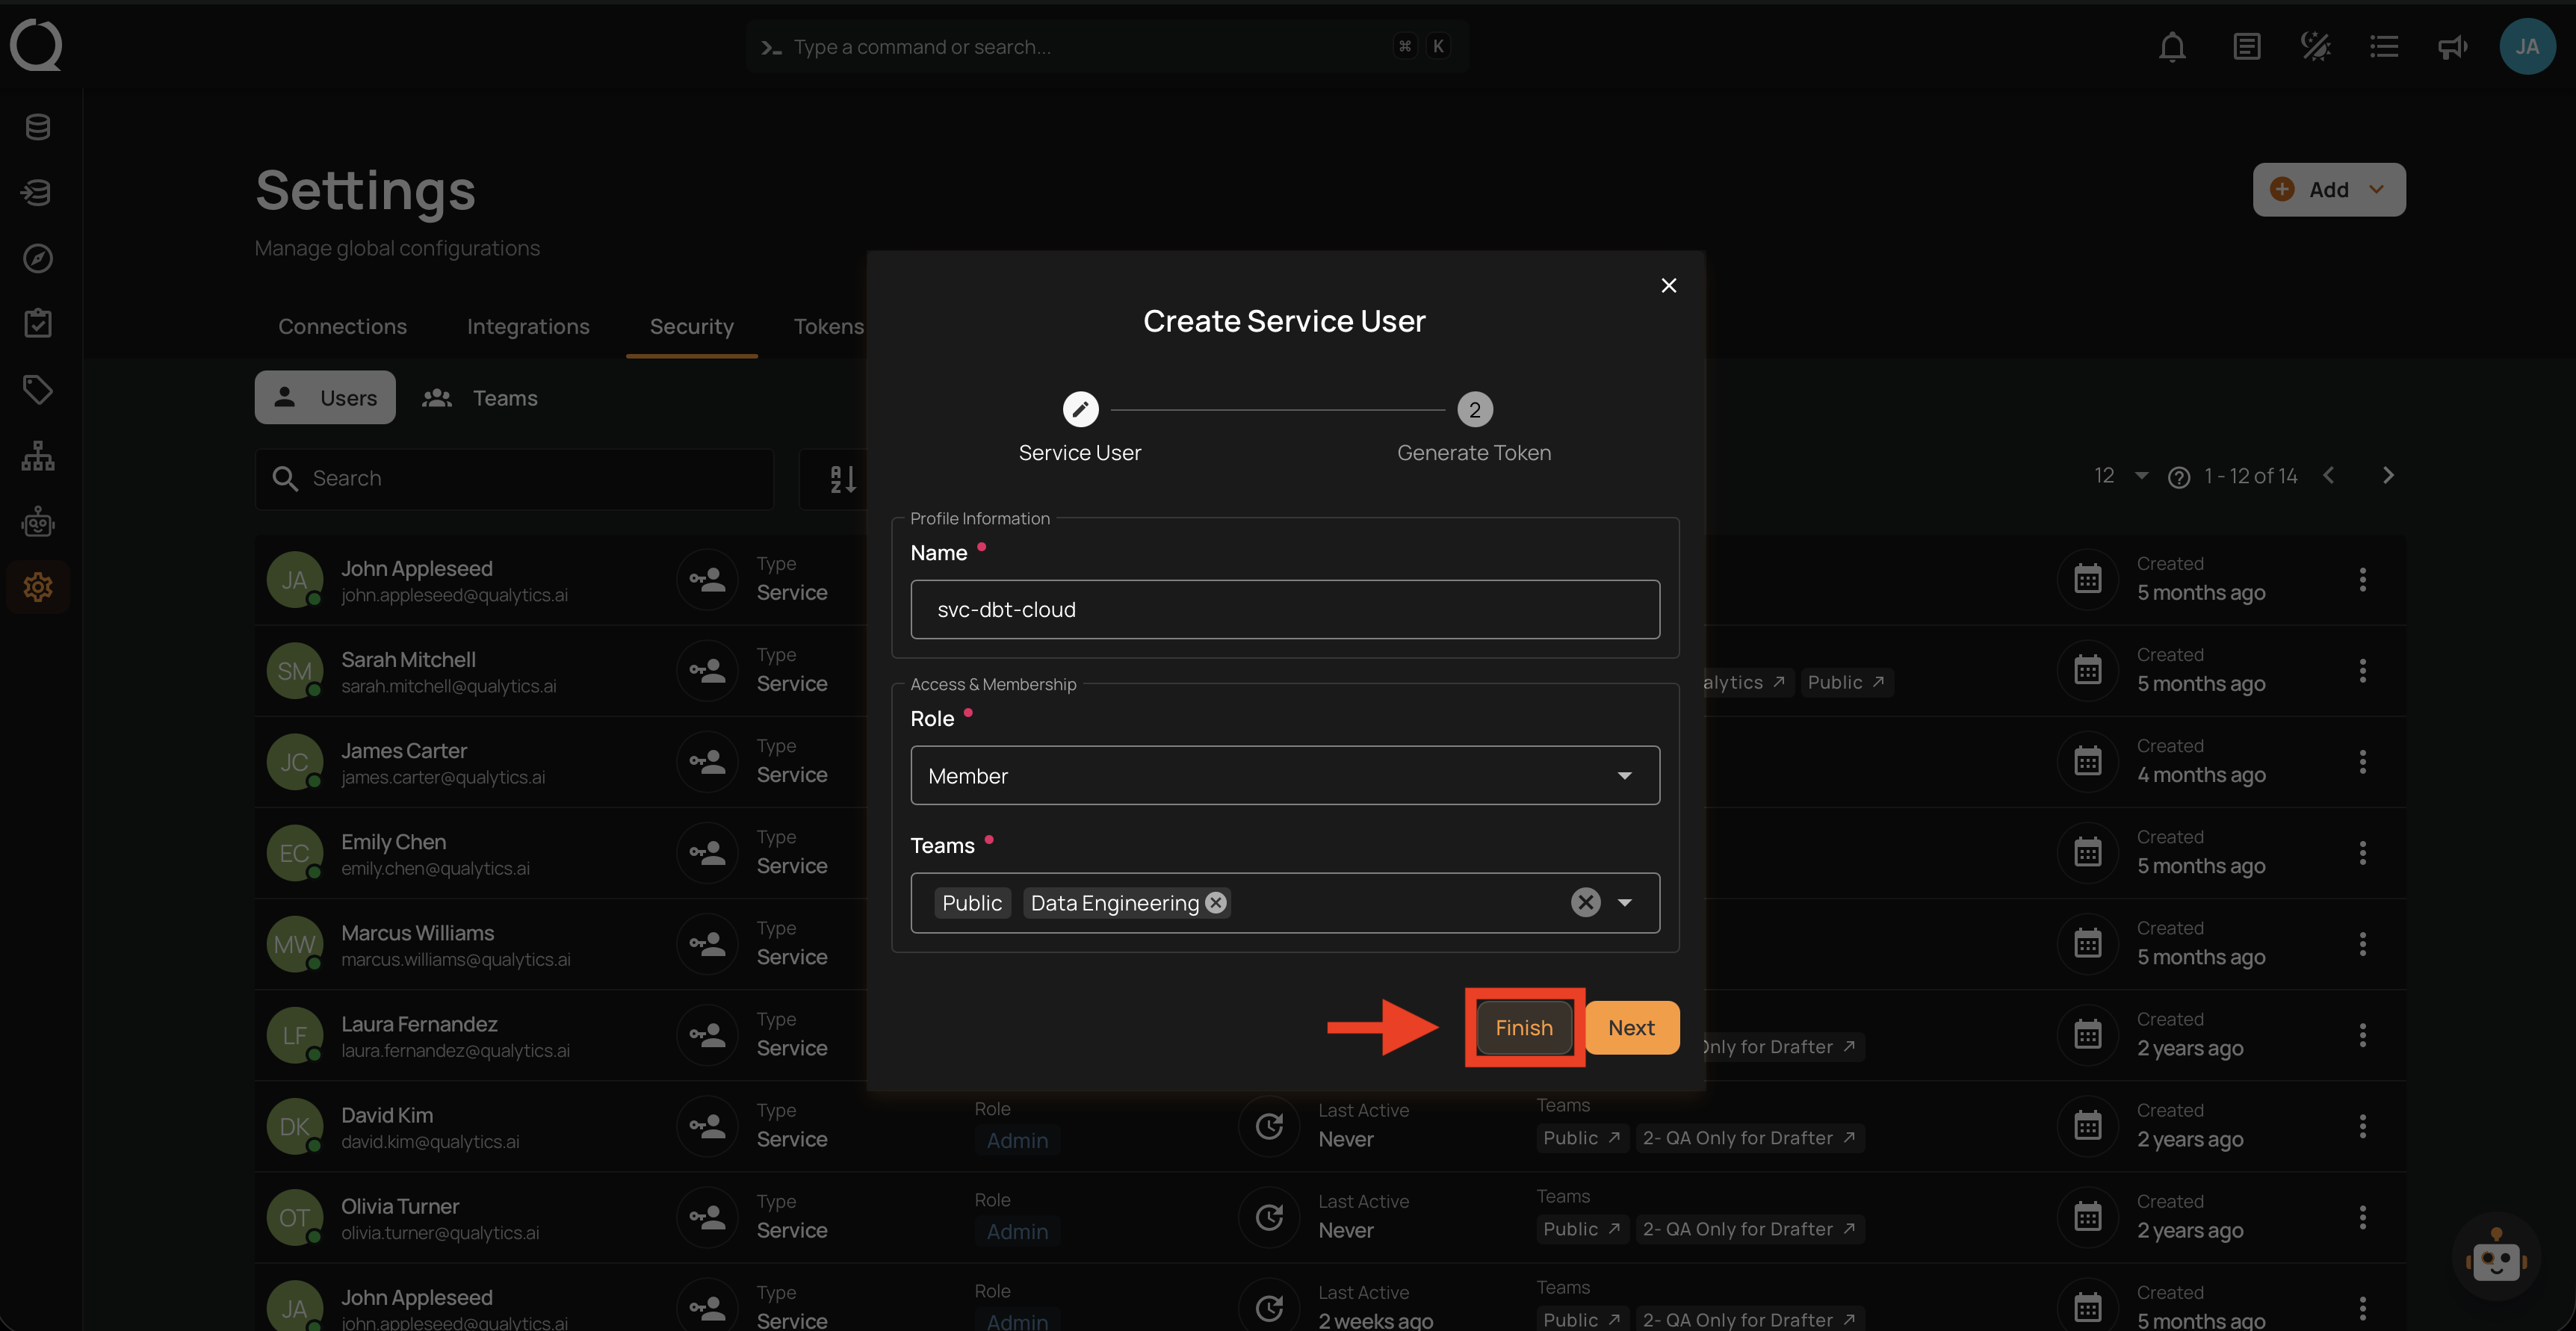Close the Create Service User dialog
Screen dimensions: 2576x1331
pos(1668,286)
